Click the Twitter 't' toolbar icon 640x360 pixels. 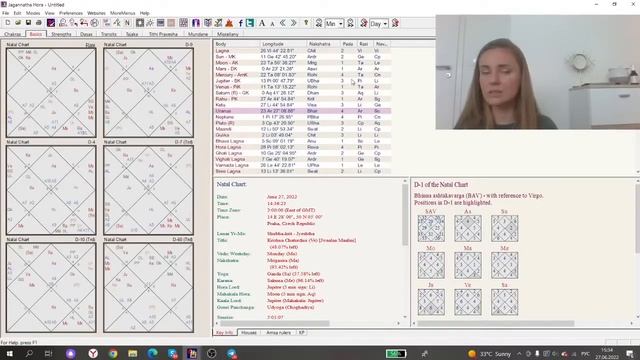coord(250,23)
